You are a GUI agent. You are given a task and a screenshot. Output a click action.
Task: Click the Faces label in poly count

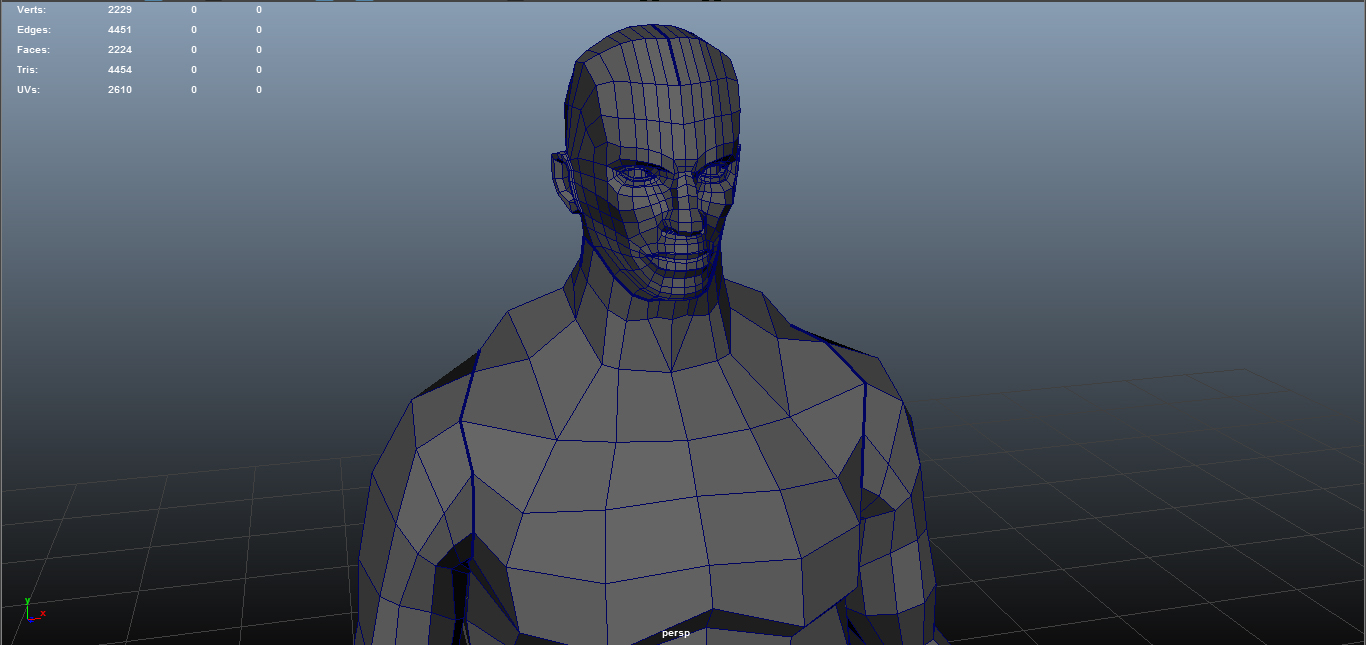(x=32, y=50)
